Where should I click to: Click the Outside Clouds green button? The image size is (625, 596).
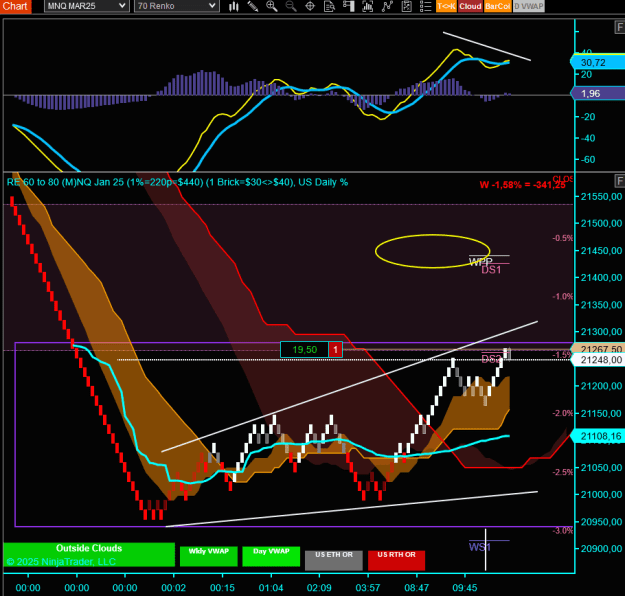pos(89,554)
